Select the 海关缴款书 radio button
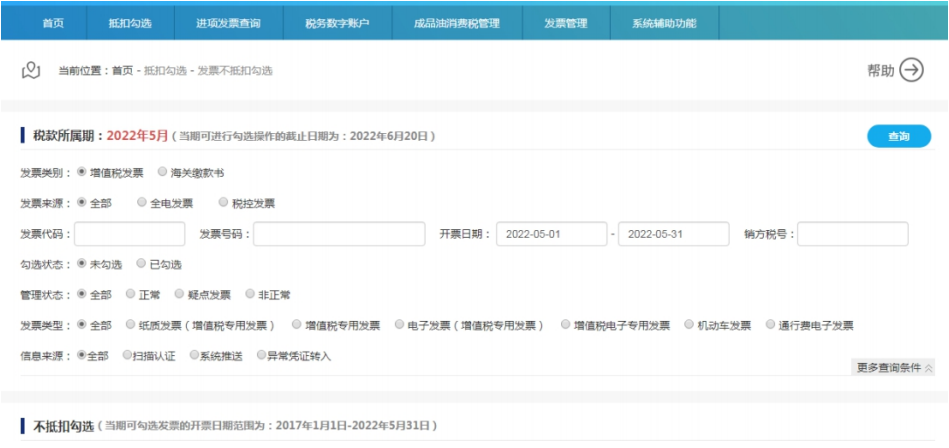 coord(162,172)
